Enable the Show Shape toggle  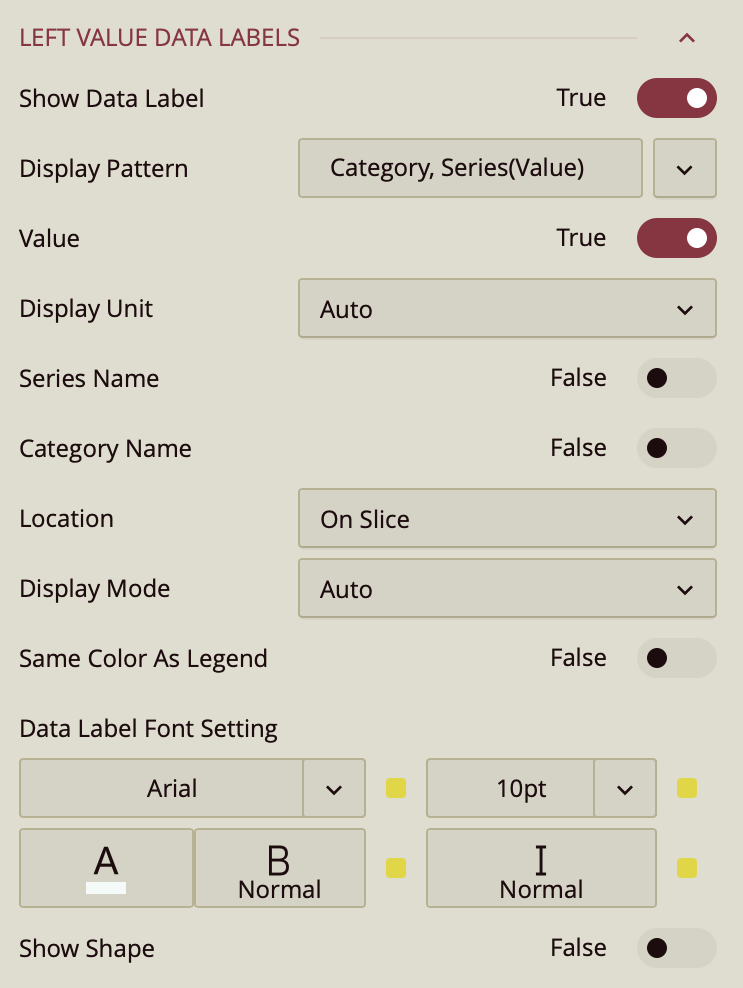click(x=677, y=948)
